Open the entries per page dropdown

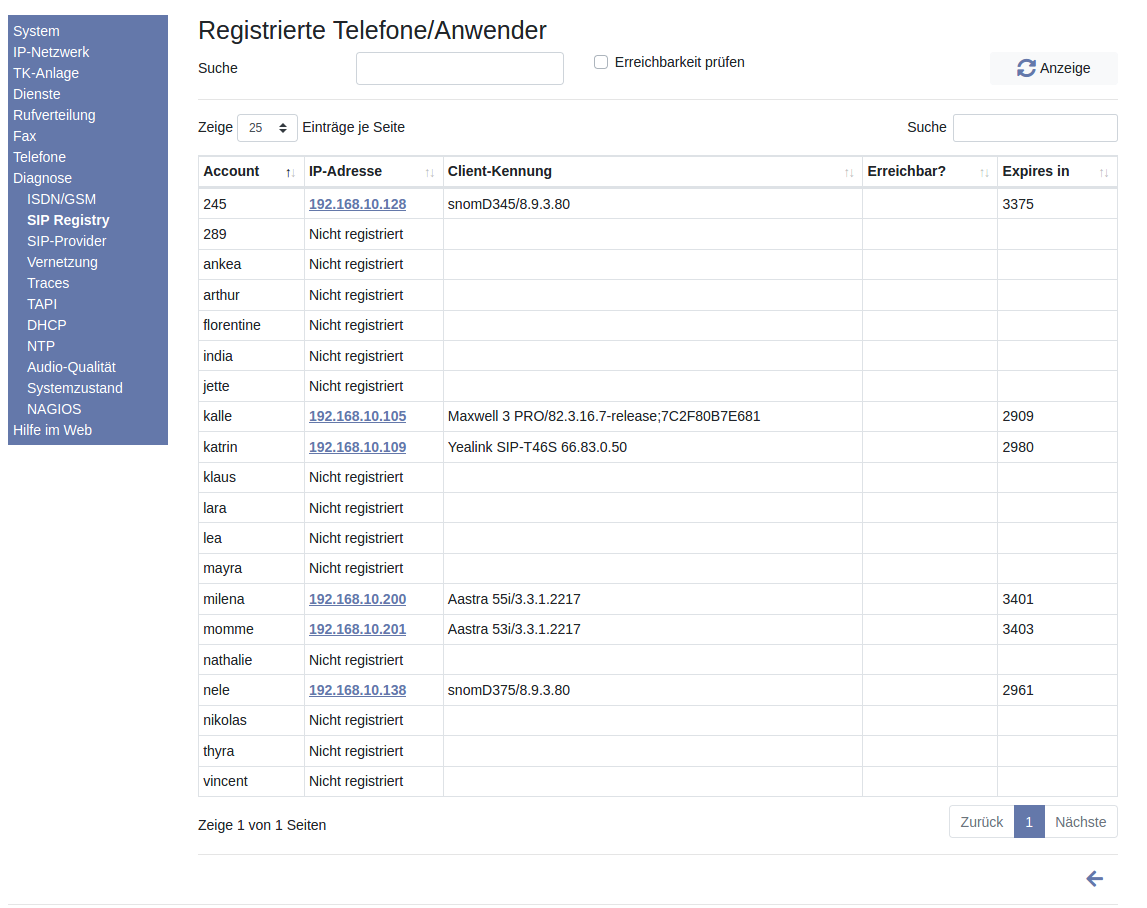[x=267, y=128]
